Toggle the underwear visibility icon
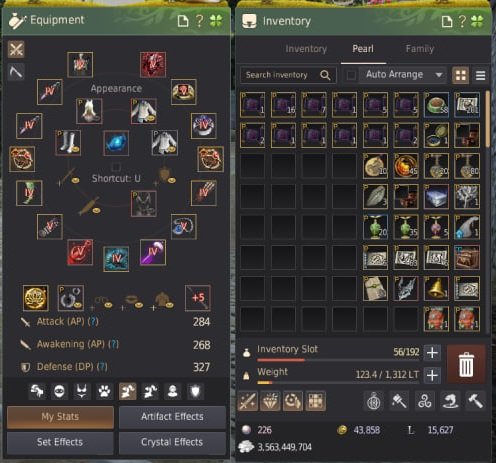 (x=82, y=391)
